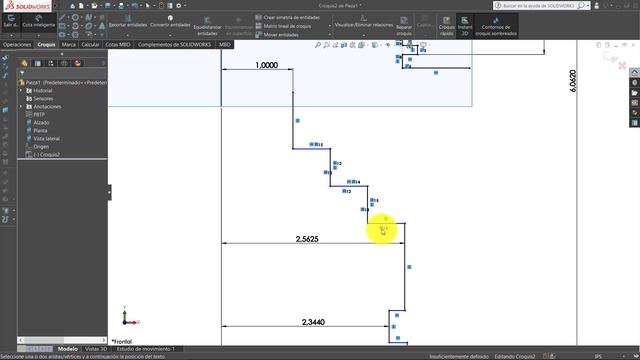640x360 pixels.
Task: Click the Select cursor icon in title bar
Action: 147,6
